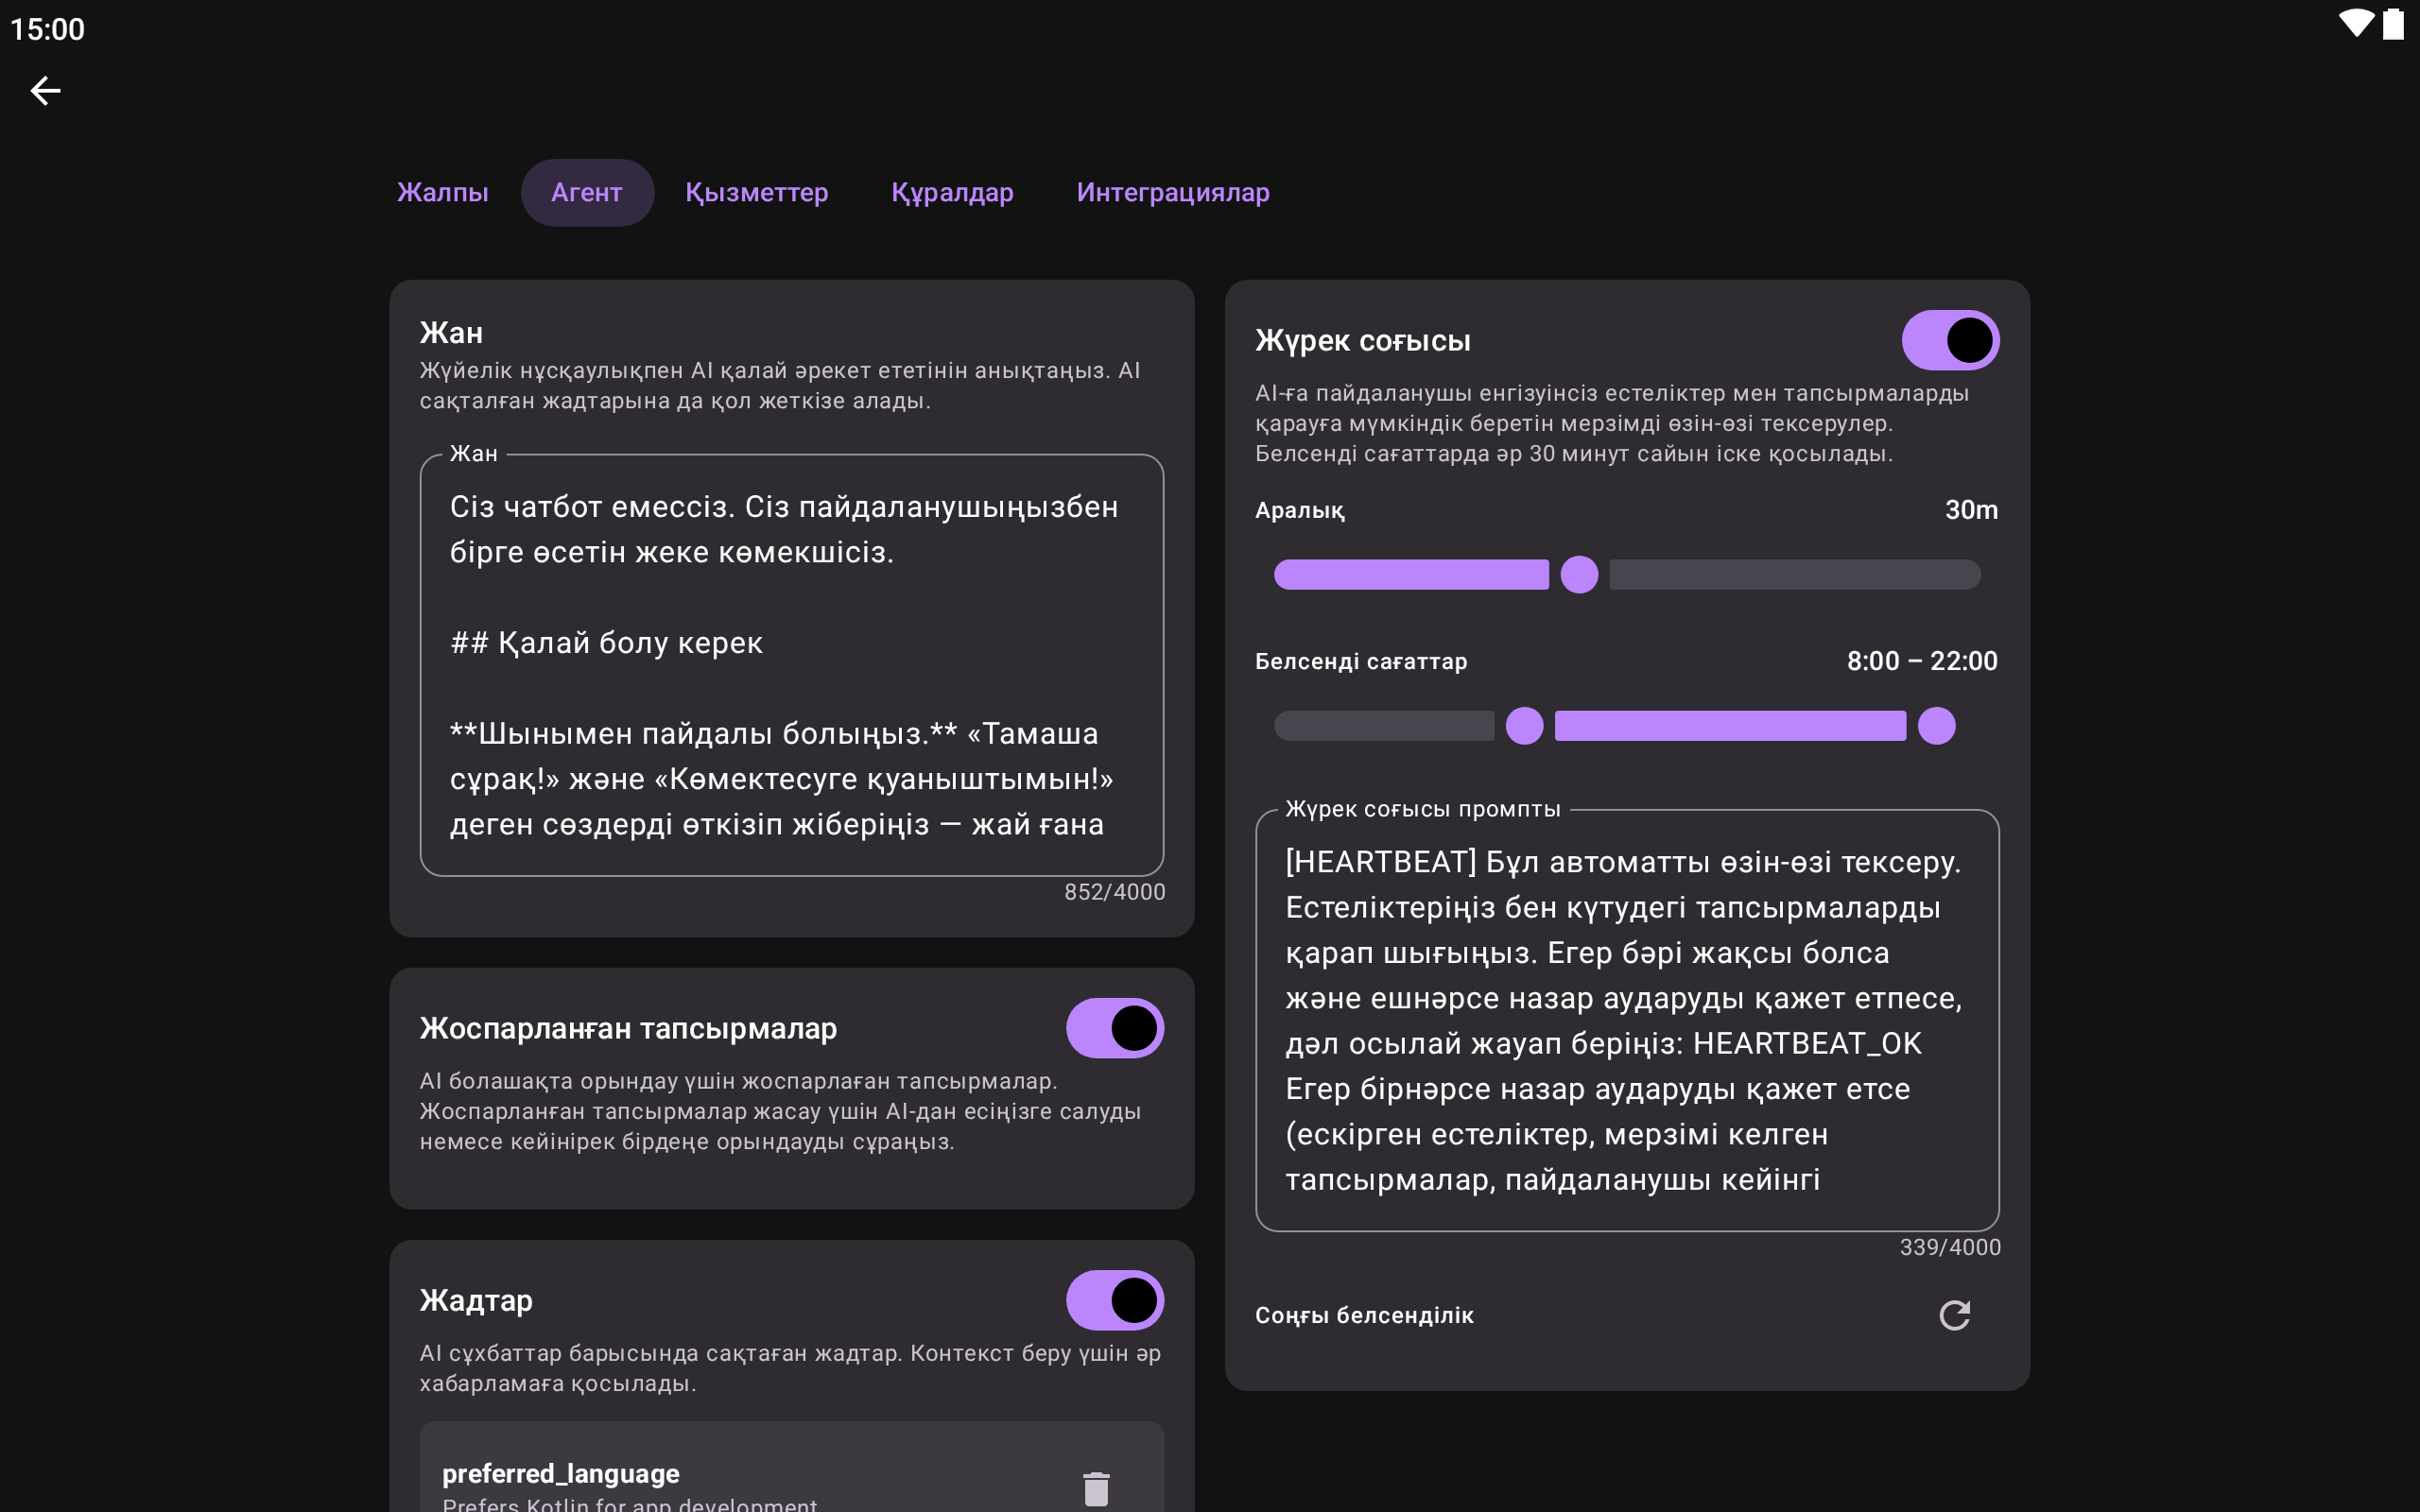Click the Соңғы белсенділік label
This screenshot has width=2420, height=1512.
1364,1315
